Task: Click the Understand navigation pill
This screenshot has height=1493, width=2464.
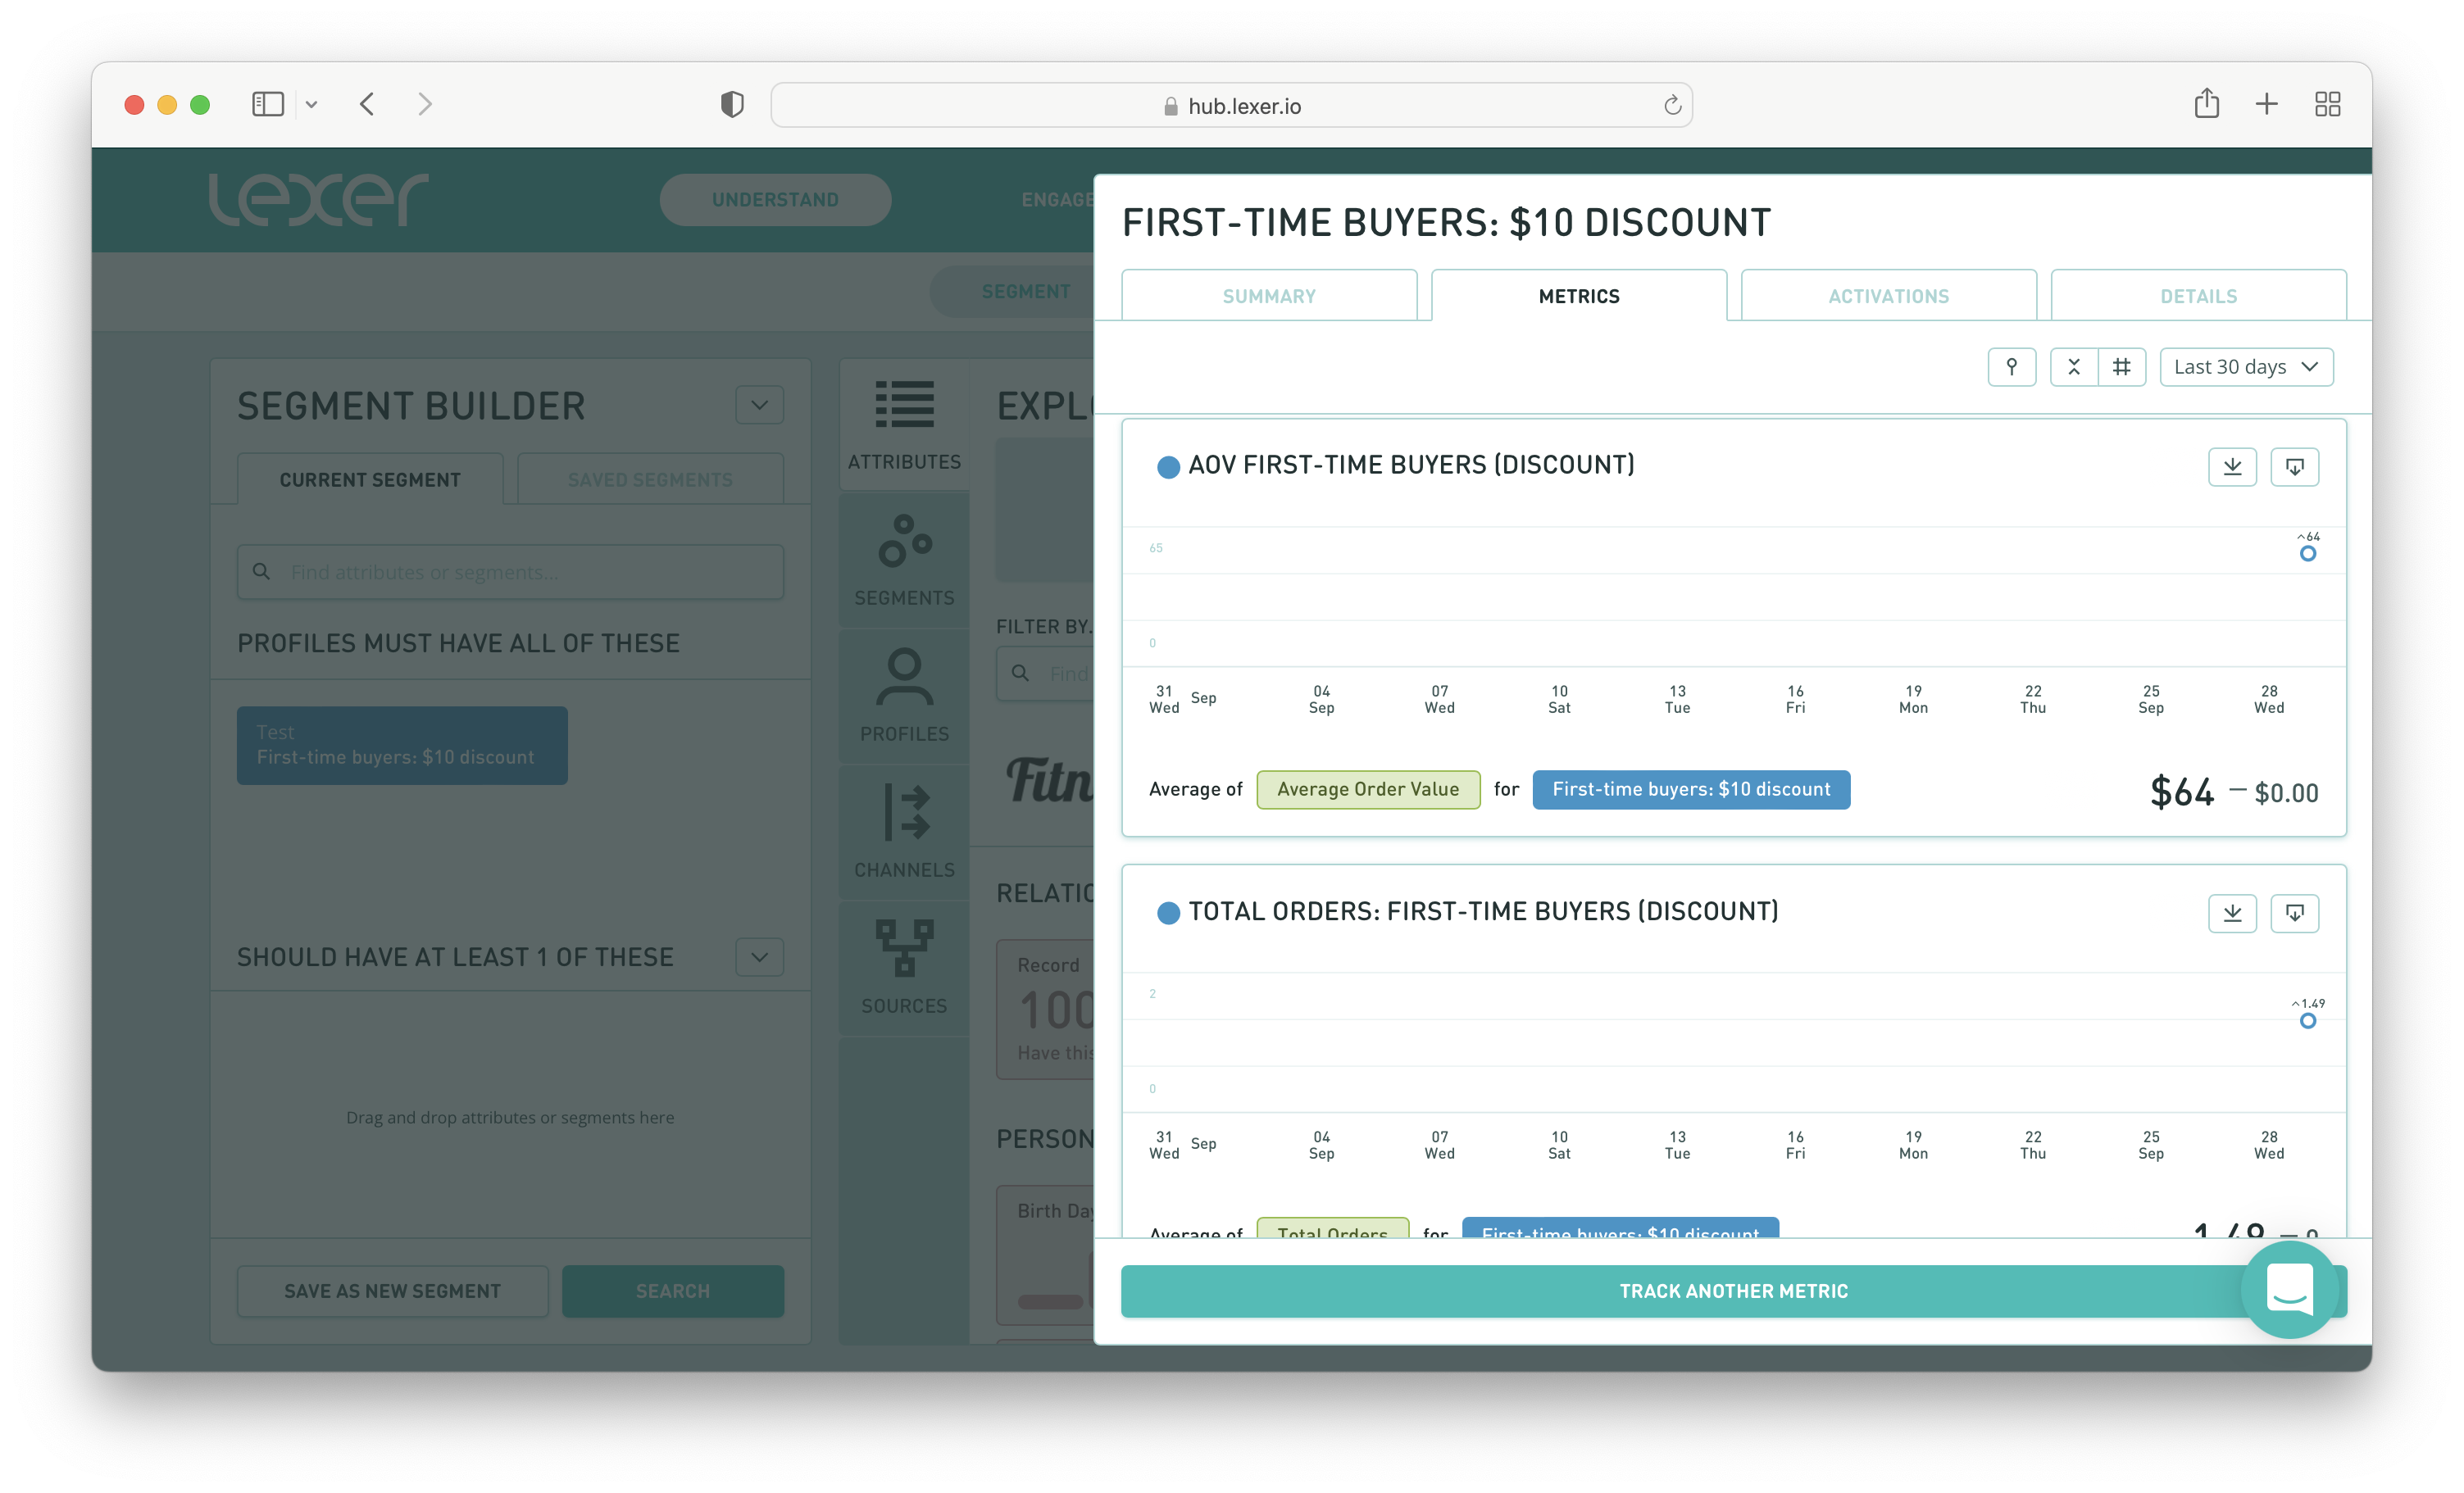Action: [x=775, y=199]
